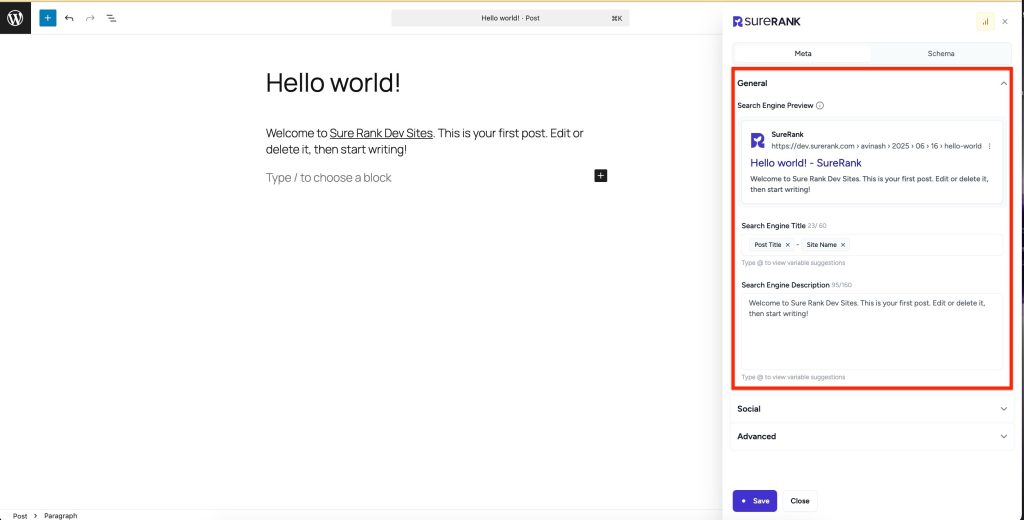
Task: Click the Save button
Action: point(755,501)
